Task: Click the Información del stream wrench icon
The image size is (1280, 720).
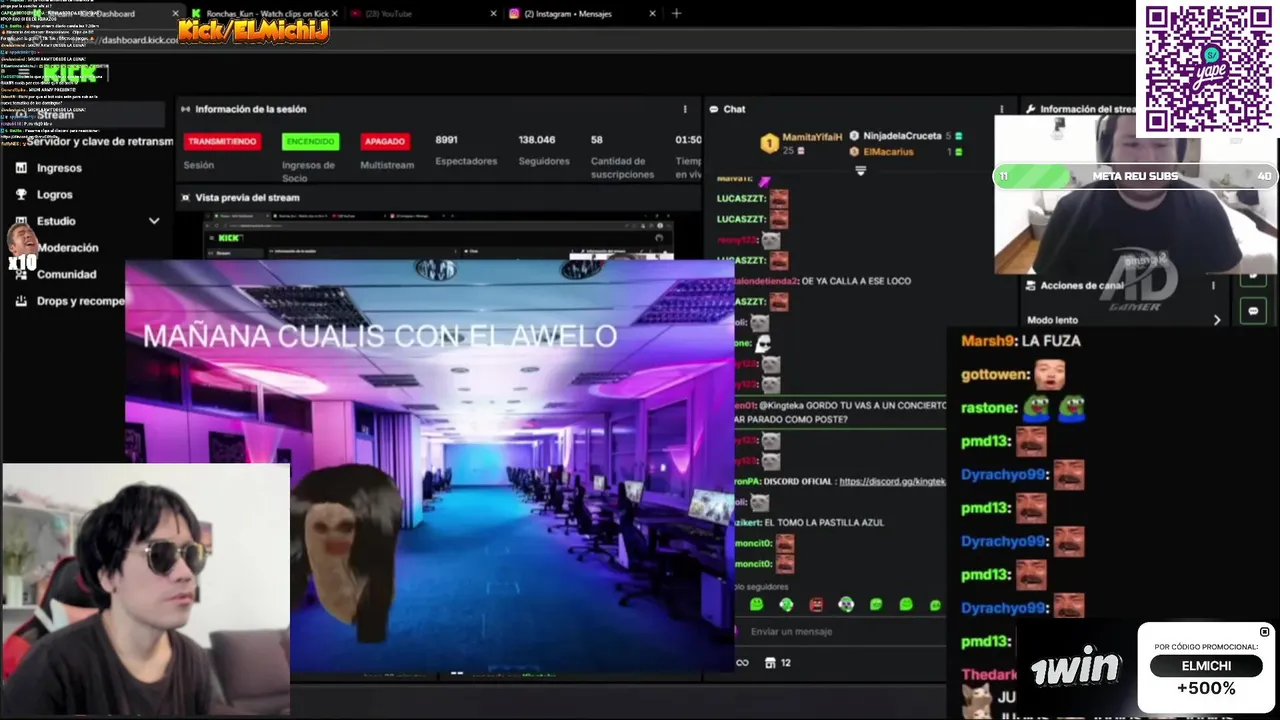Action: [1029, 109]
